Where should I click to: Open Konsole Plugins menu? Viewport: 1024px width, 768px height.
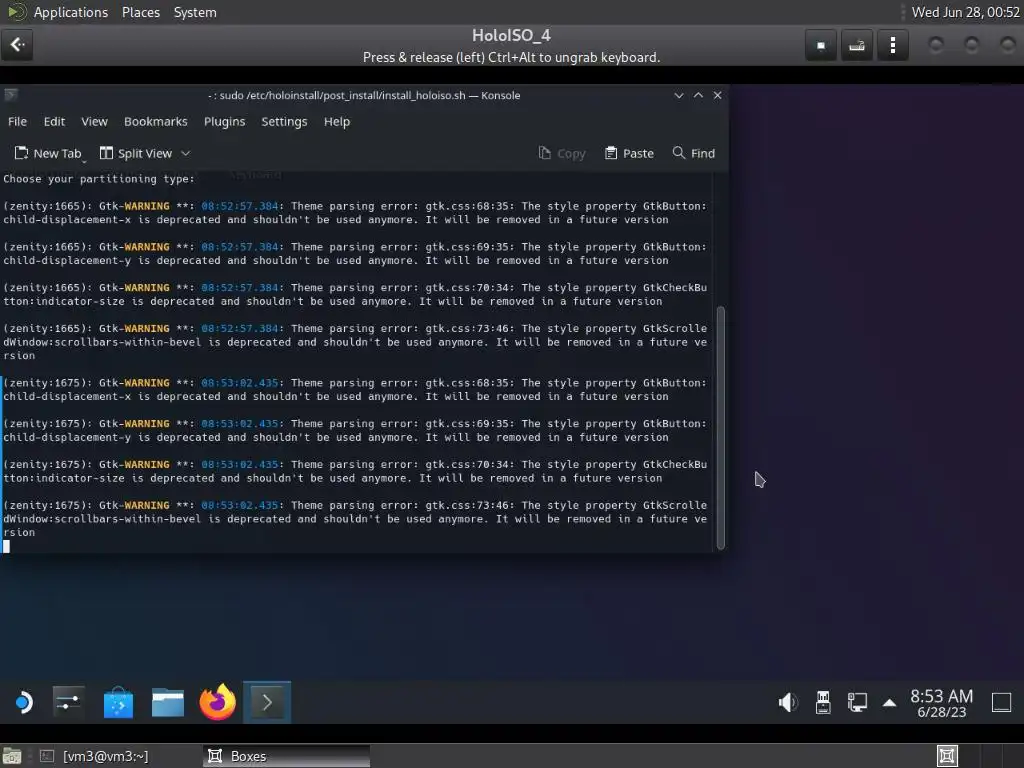224,121
